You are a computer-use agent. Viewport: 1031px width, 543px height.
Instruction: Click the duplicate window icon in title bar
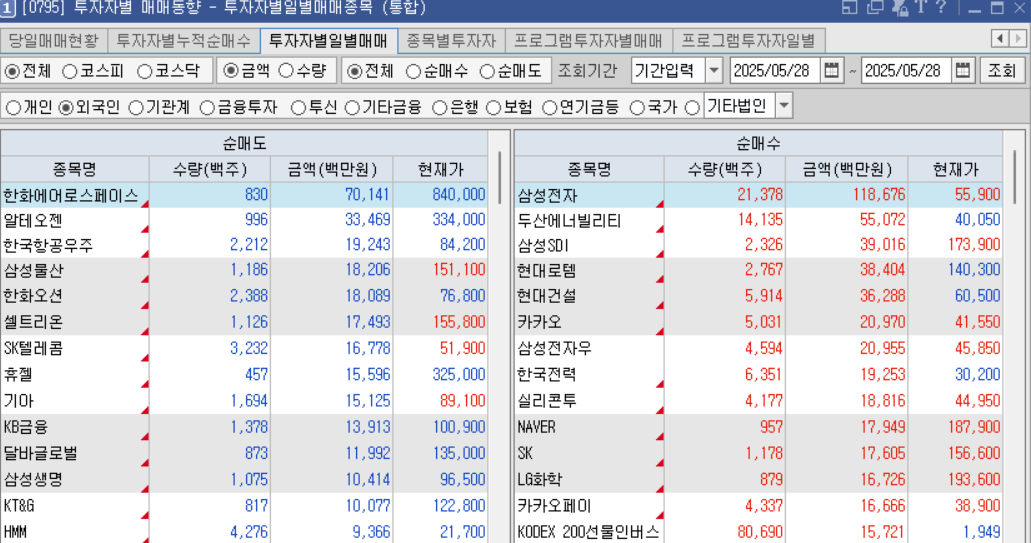click(875, 7)
